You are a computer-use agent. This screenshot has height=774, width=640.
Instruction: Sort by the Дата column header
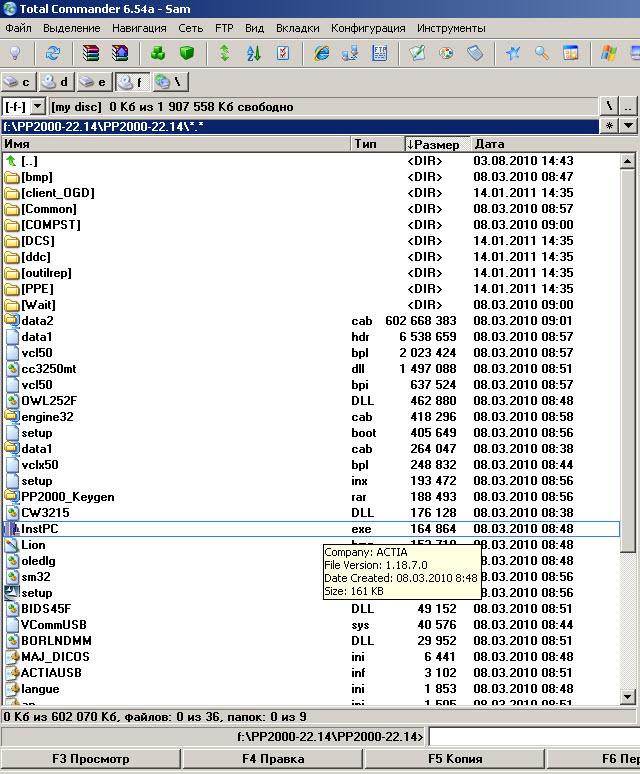coord(553,144)
